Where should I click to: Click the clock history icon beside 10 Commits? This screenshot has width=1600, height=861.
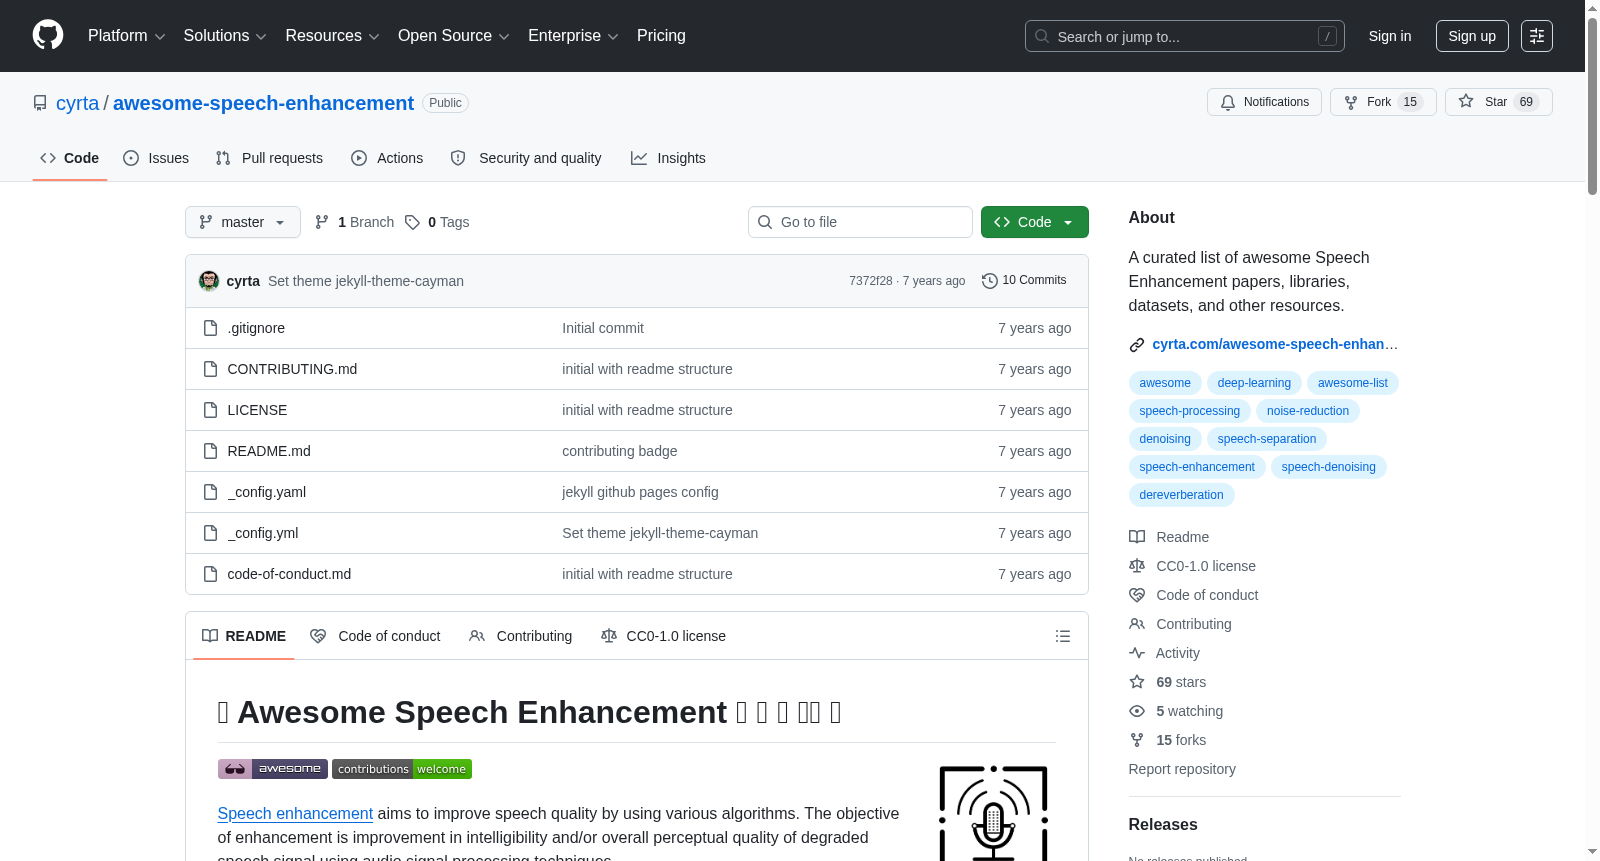tap(990, 281)
